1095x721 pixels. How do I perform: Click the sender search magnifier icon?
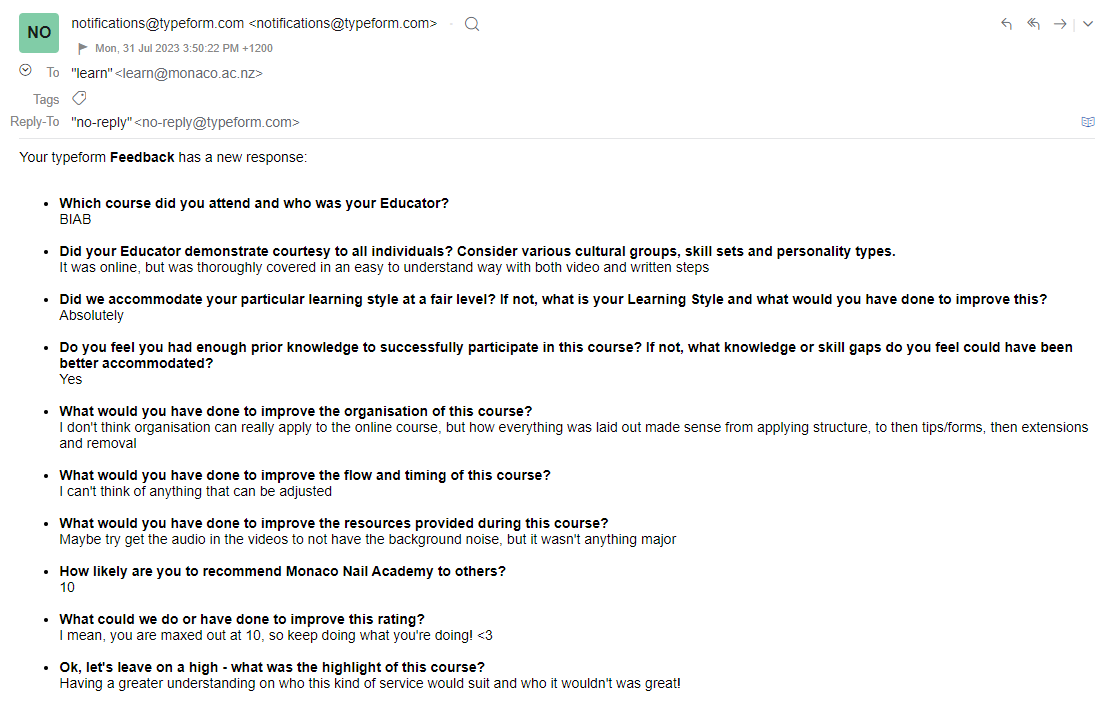(472, 24)
